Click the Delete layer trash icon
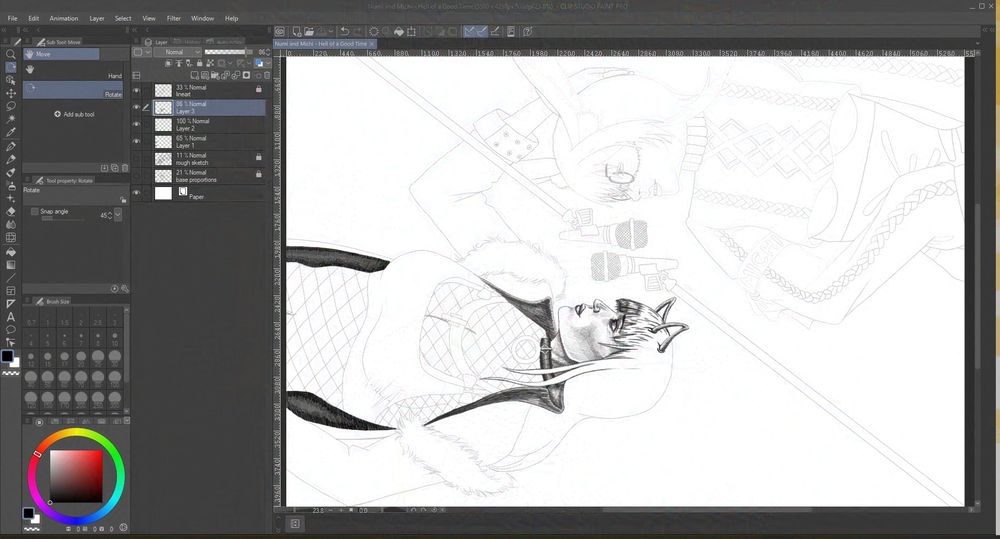This screenshot has width=1000, height=539. coord(267,75)
